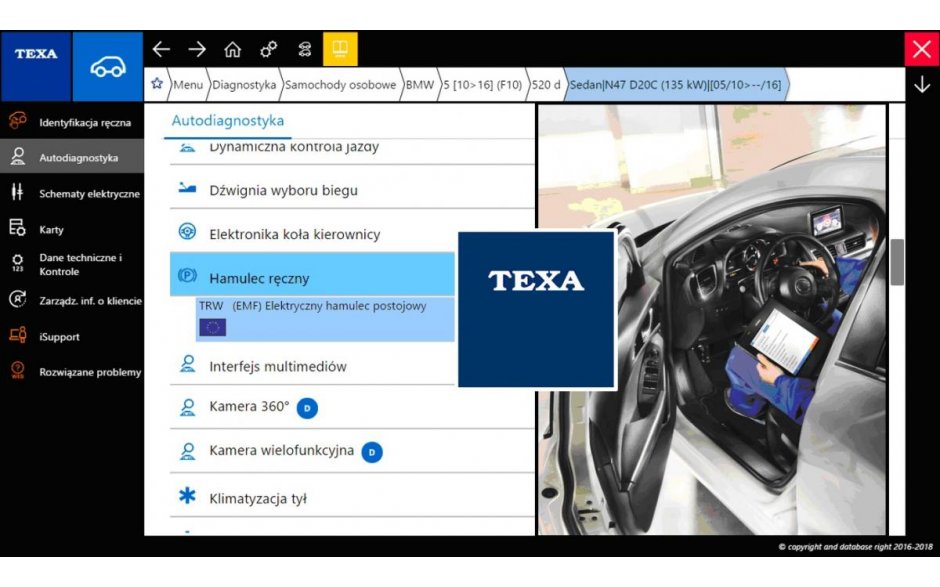
Task: Switch to the Autodiagnostyka tab
Action: 228,121
